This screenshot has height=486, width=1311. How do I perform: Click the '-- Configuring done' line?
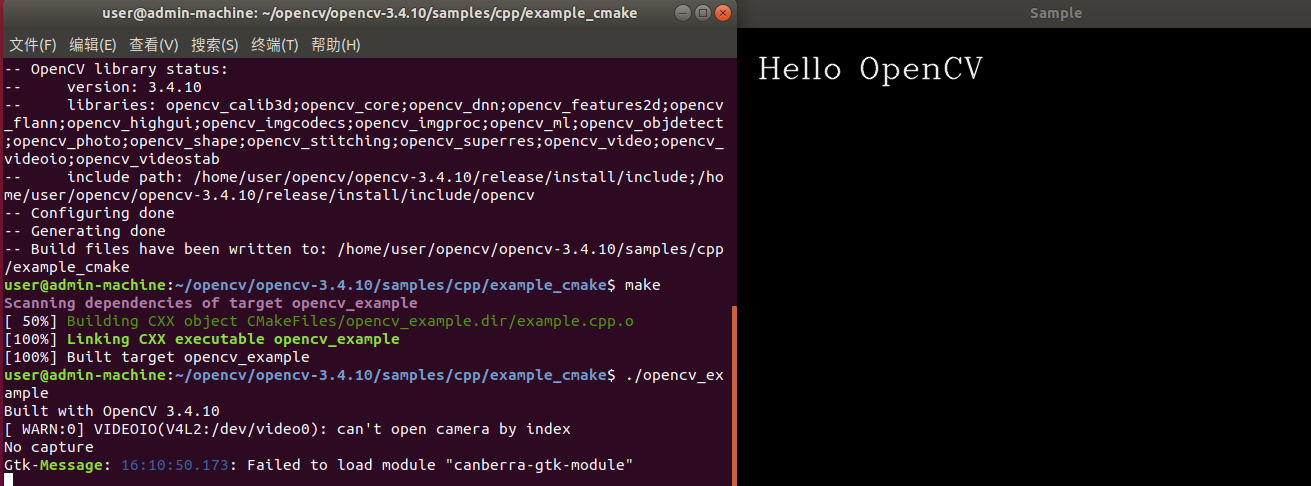[89, 213]
